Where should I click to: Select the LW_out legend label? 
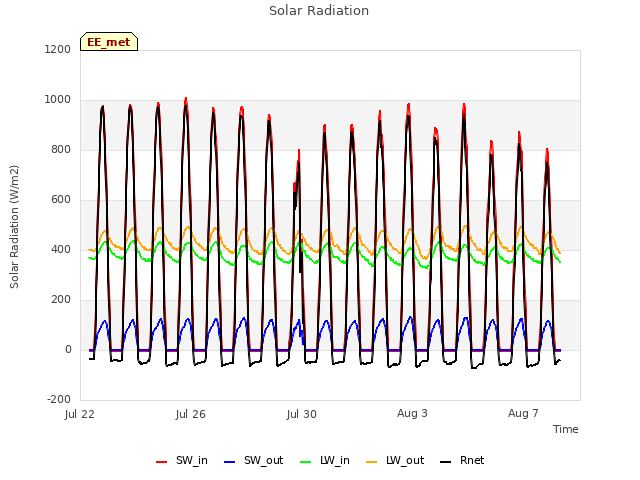pos(405,461)
